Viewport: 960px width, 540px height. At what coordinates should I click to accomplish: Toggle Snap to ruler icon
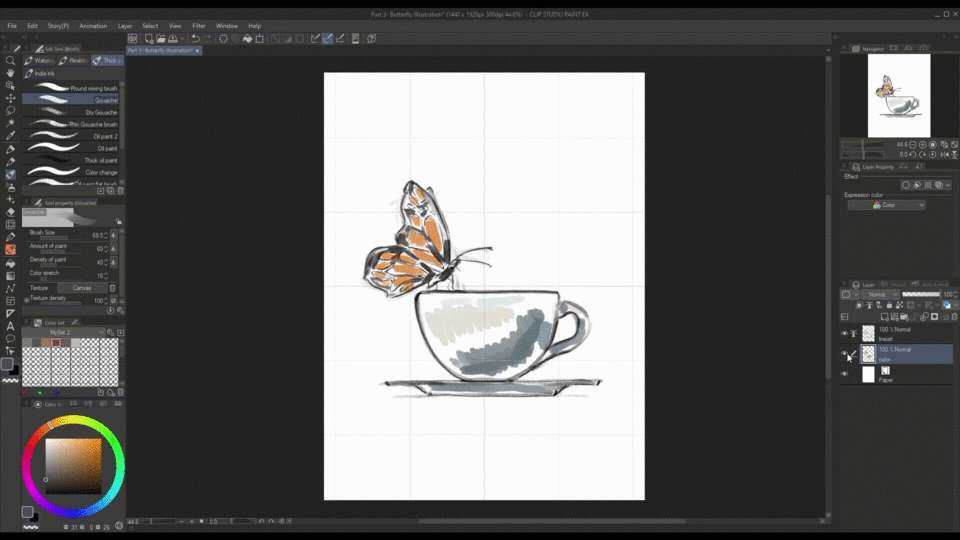[315, 39]
